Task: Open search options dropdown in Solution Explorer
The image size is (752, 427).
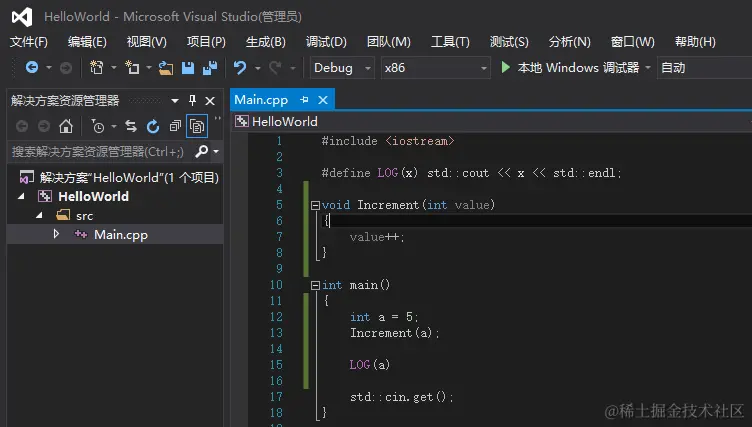Action: pyautogui.click(x=216, y=152)
